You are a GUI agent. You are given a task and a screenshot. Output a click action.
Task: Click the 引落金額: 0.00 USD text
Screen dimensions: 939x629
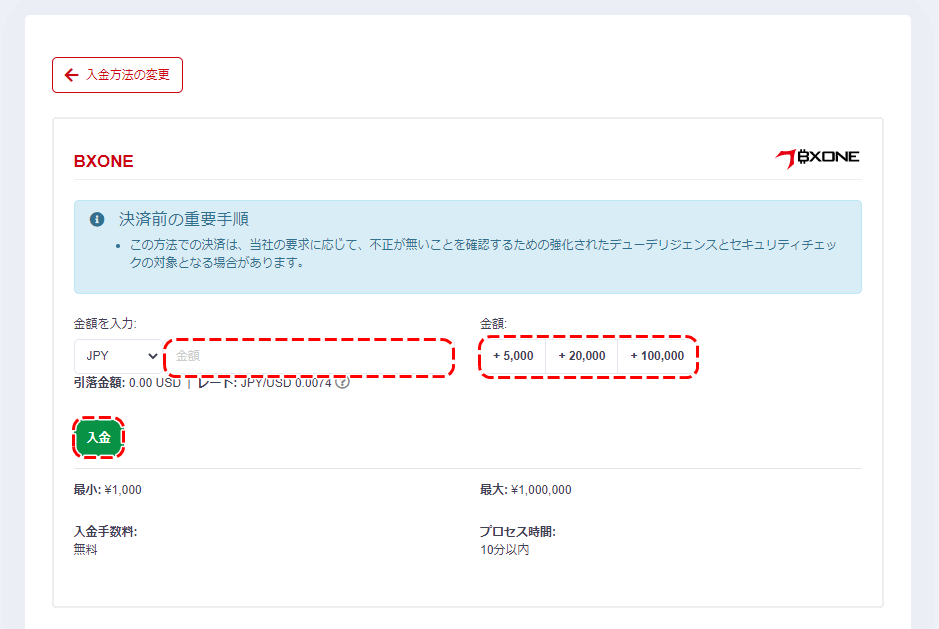pos(127,383)
